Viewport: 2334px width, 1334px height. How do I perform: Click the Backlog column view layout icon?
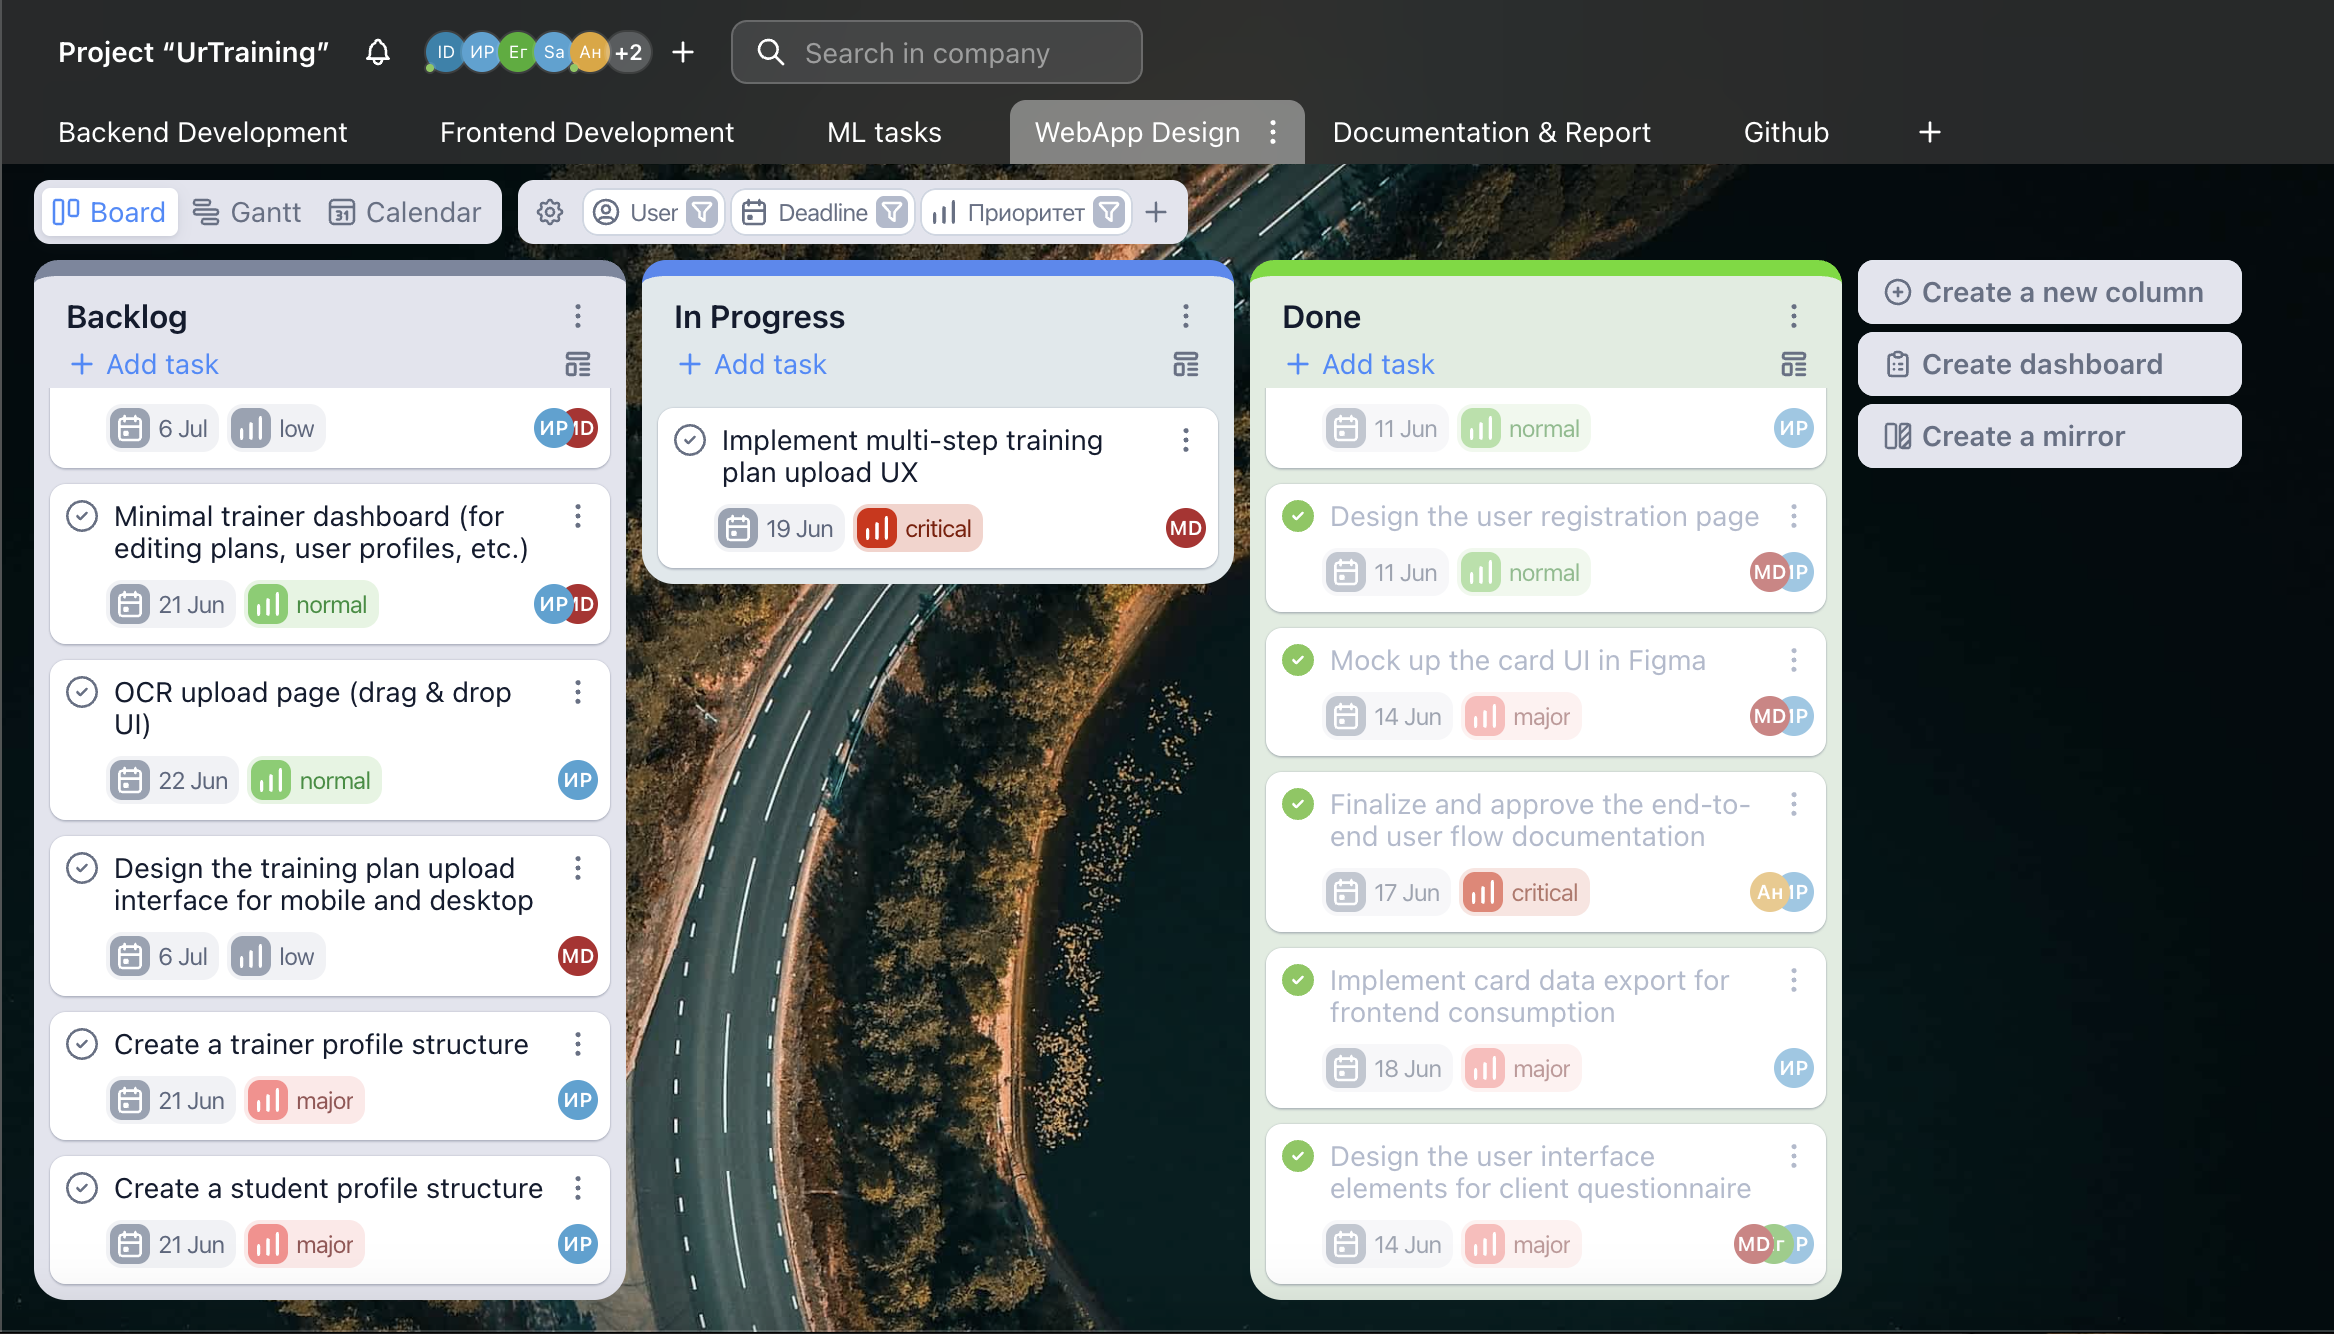[578, 365]
